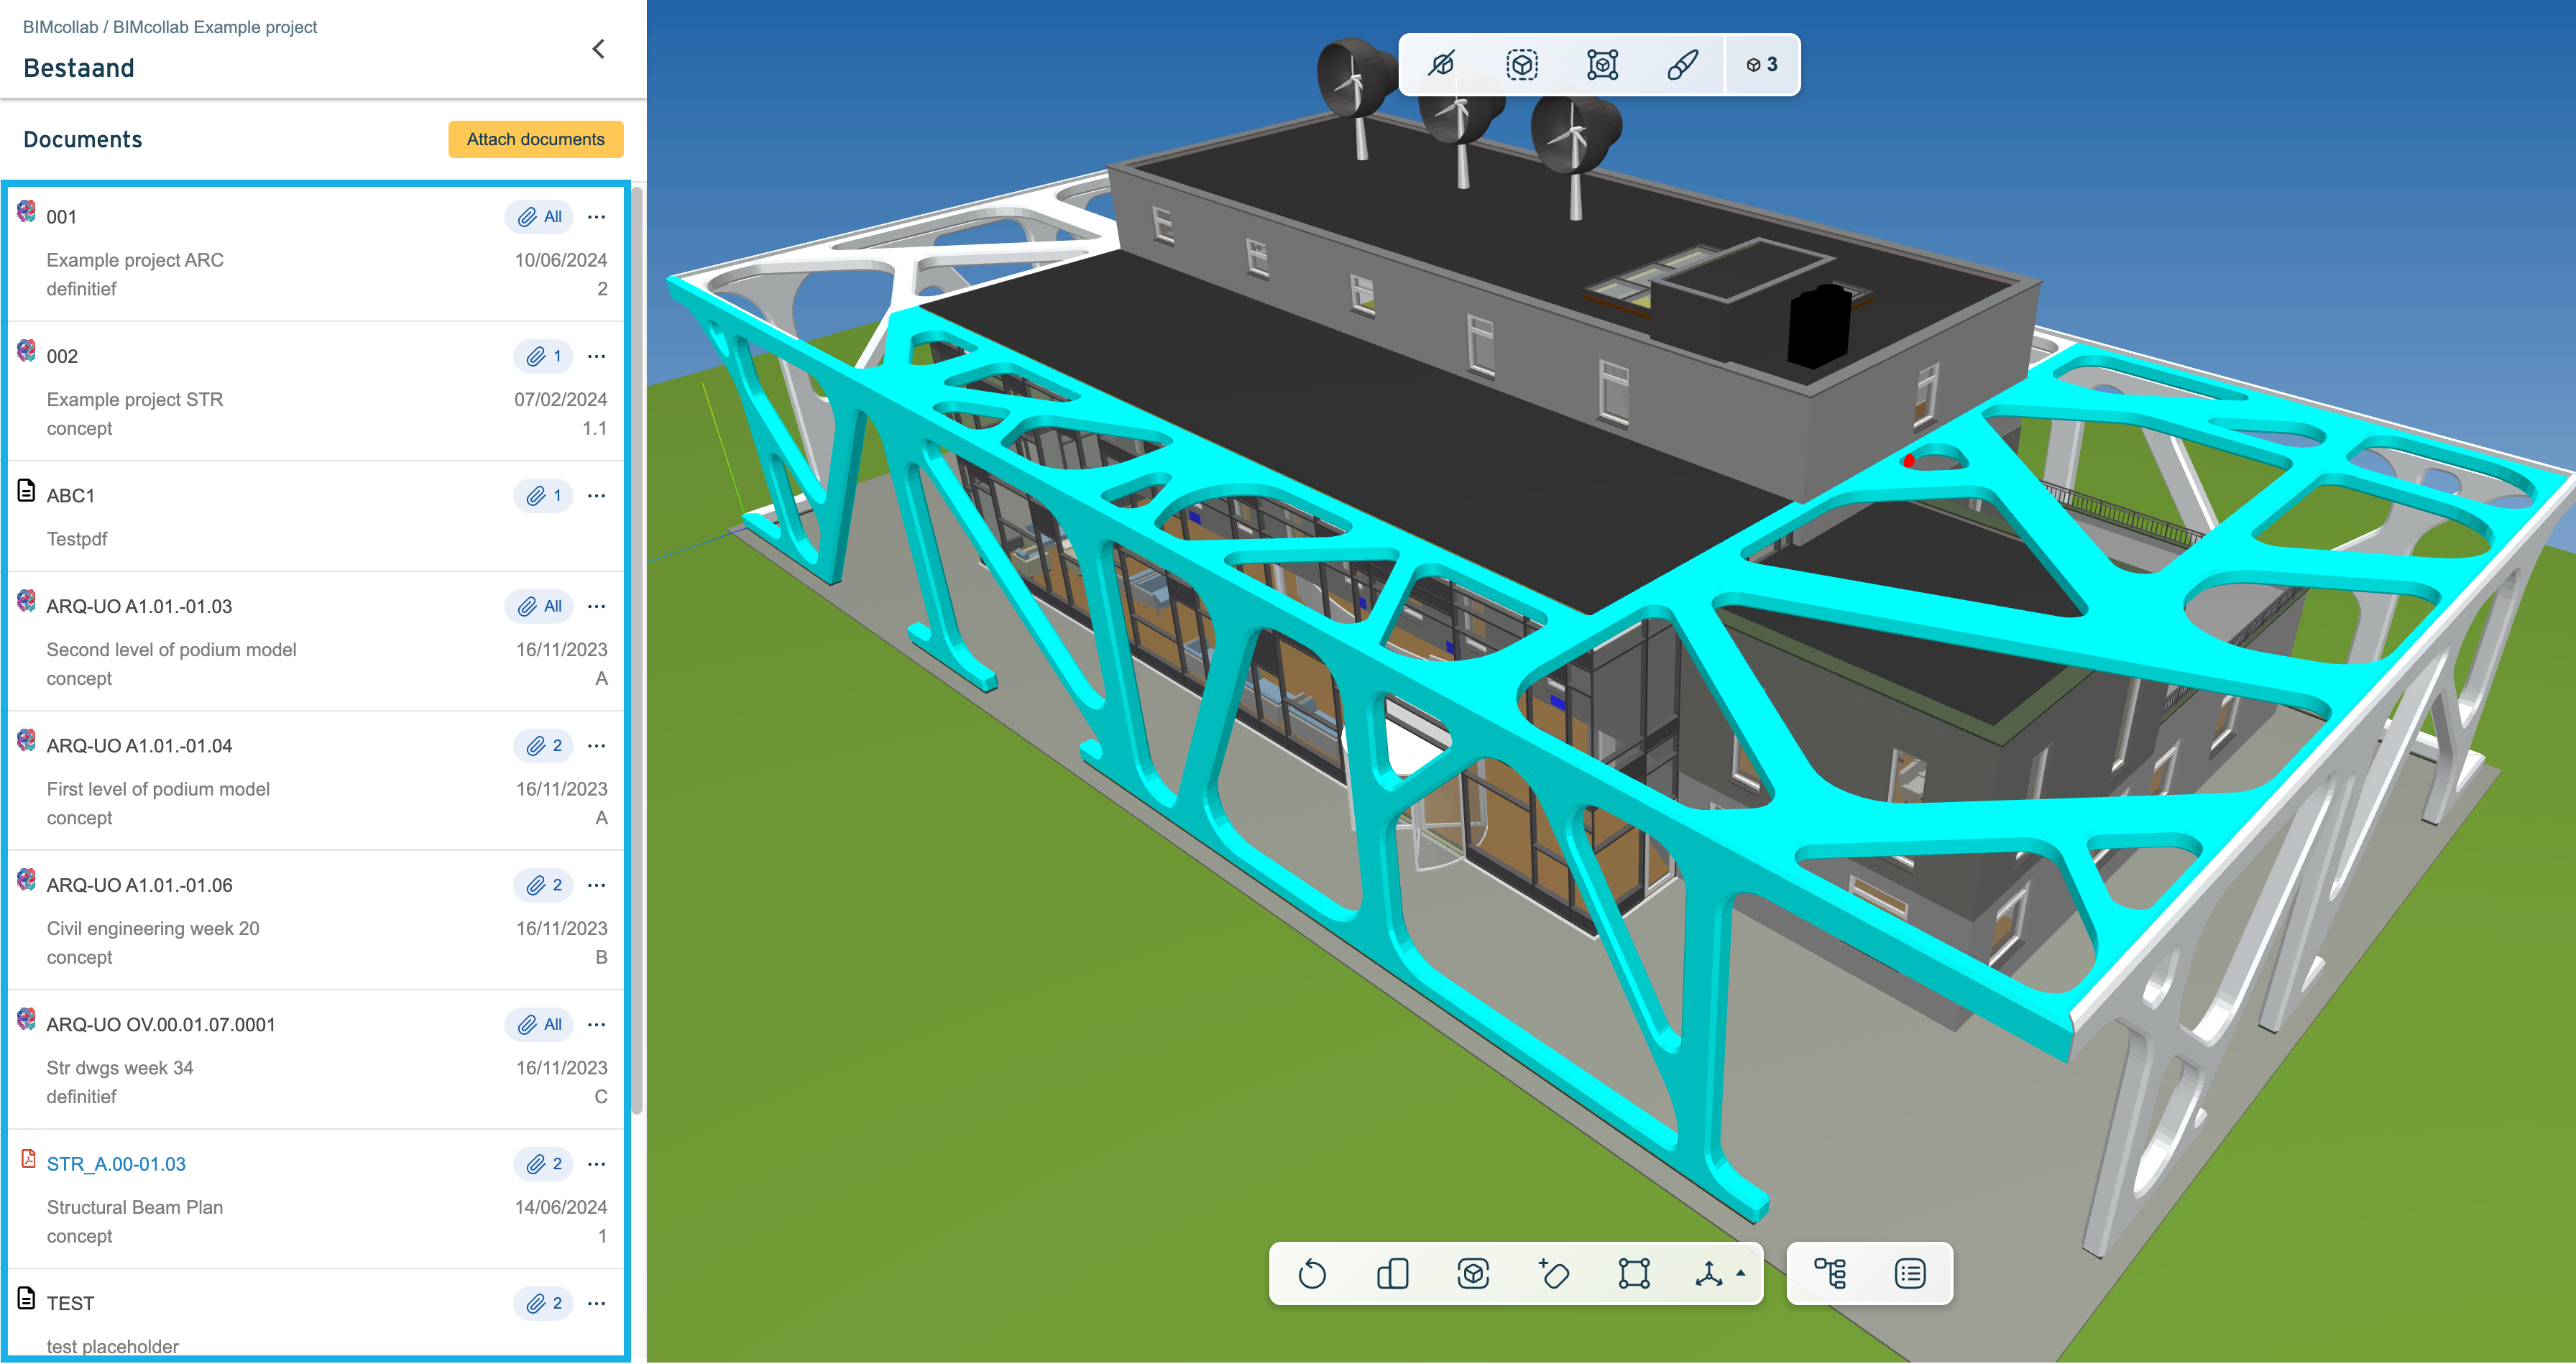Open the more options menu for ABC1
The height and width of the screenshot is (1364, 2576).
click(597, 496)
